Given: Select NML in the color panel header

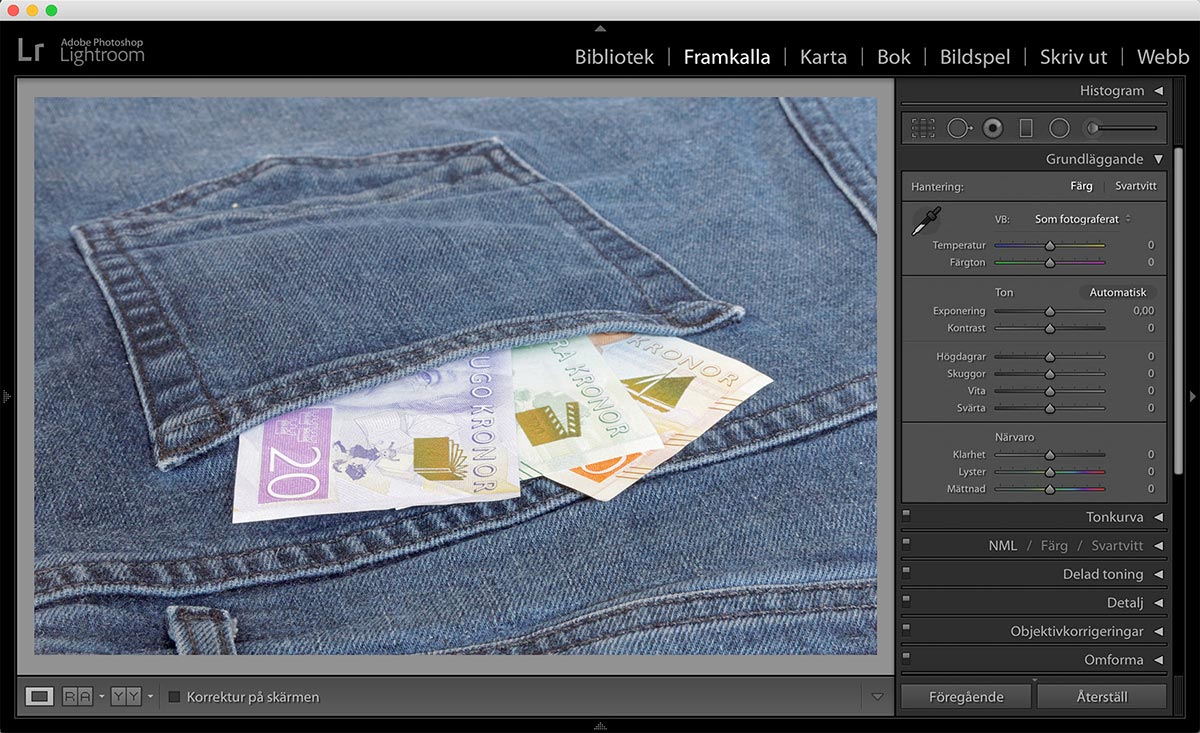Looking at the screenshot, I should [1003, 546].
